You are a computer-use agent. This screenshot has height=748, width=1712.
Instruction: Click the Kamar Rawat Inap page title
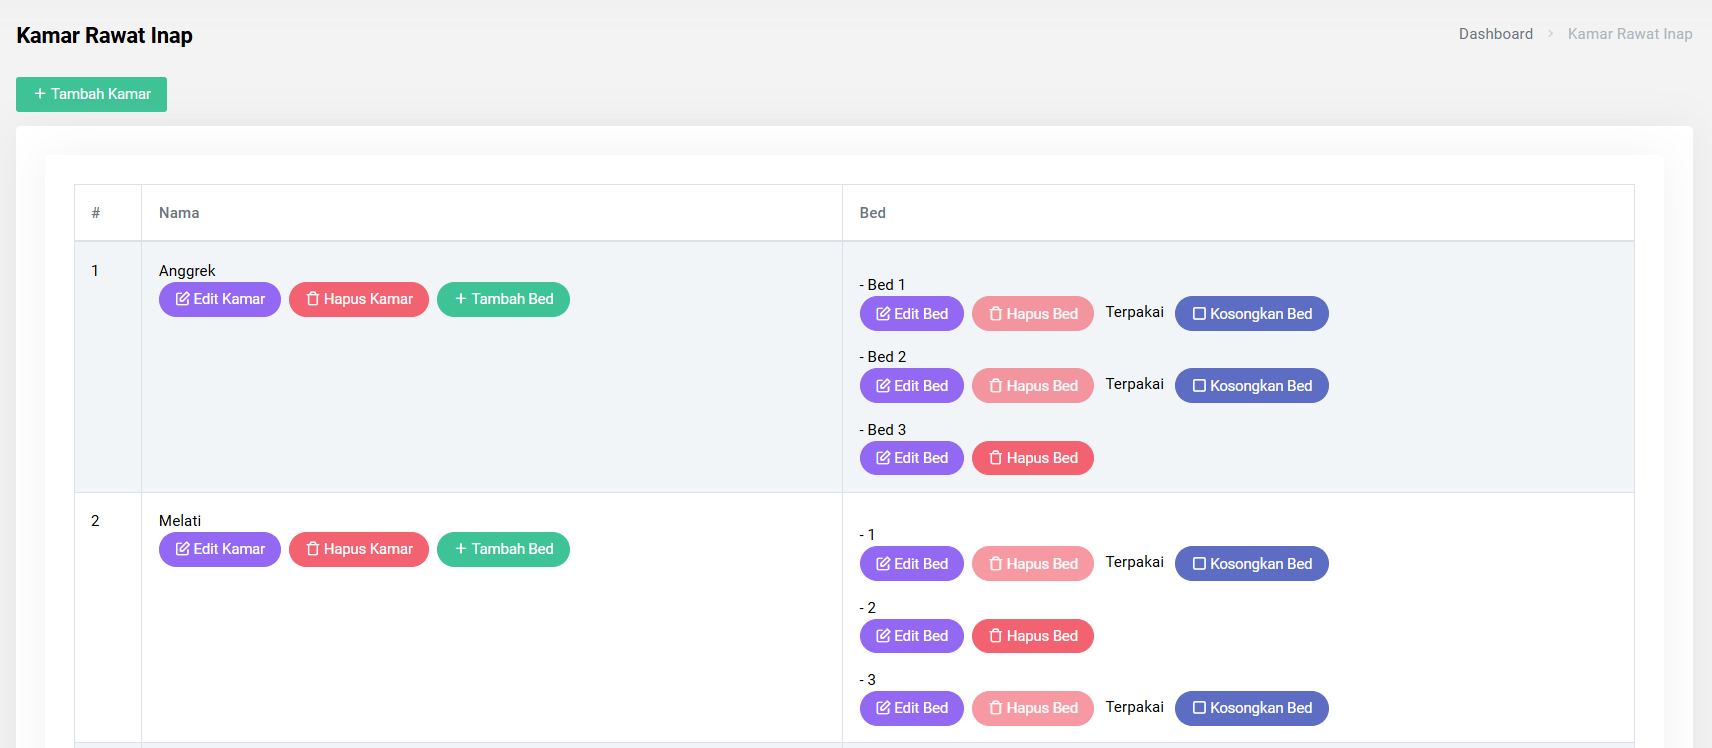tap(104, 36)
